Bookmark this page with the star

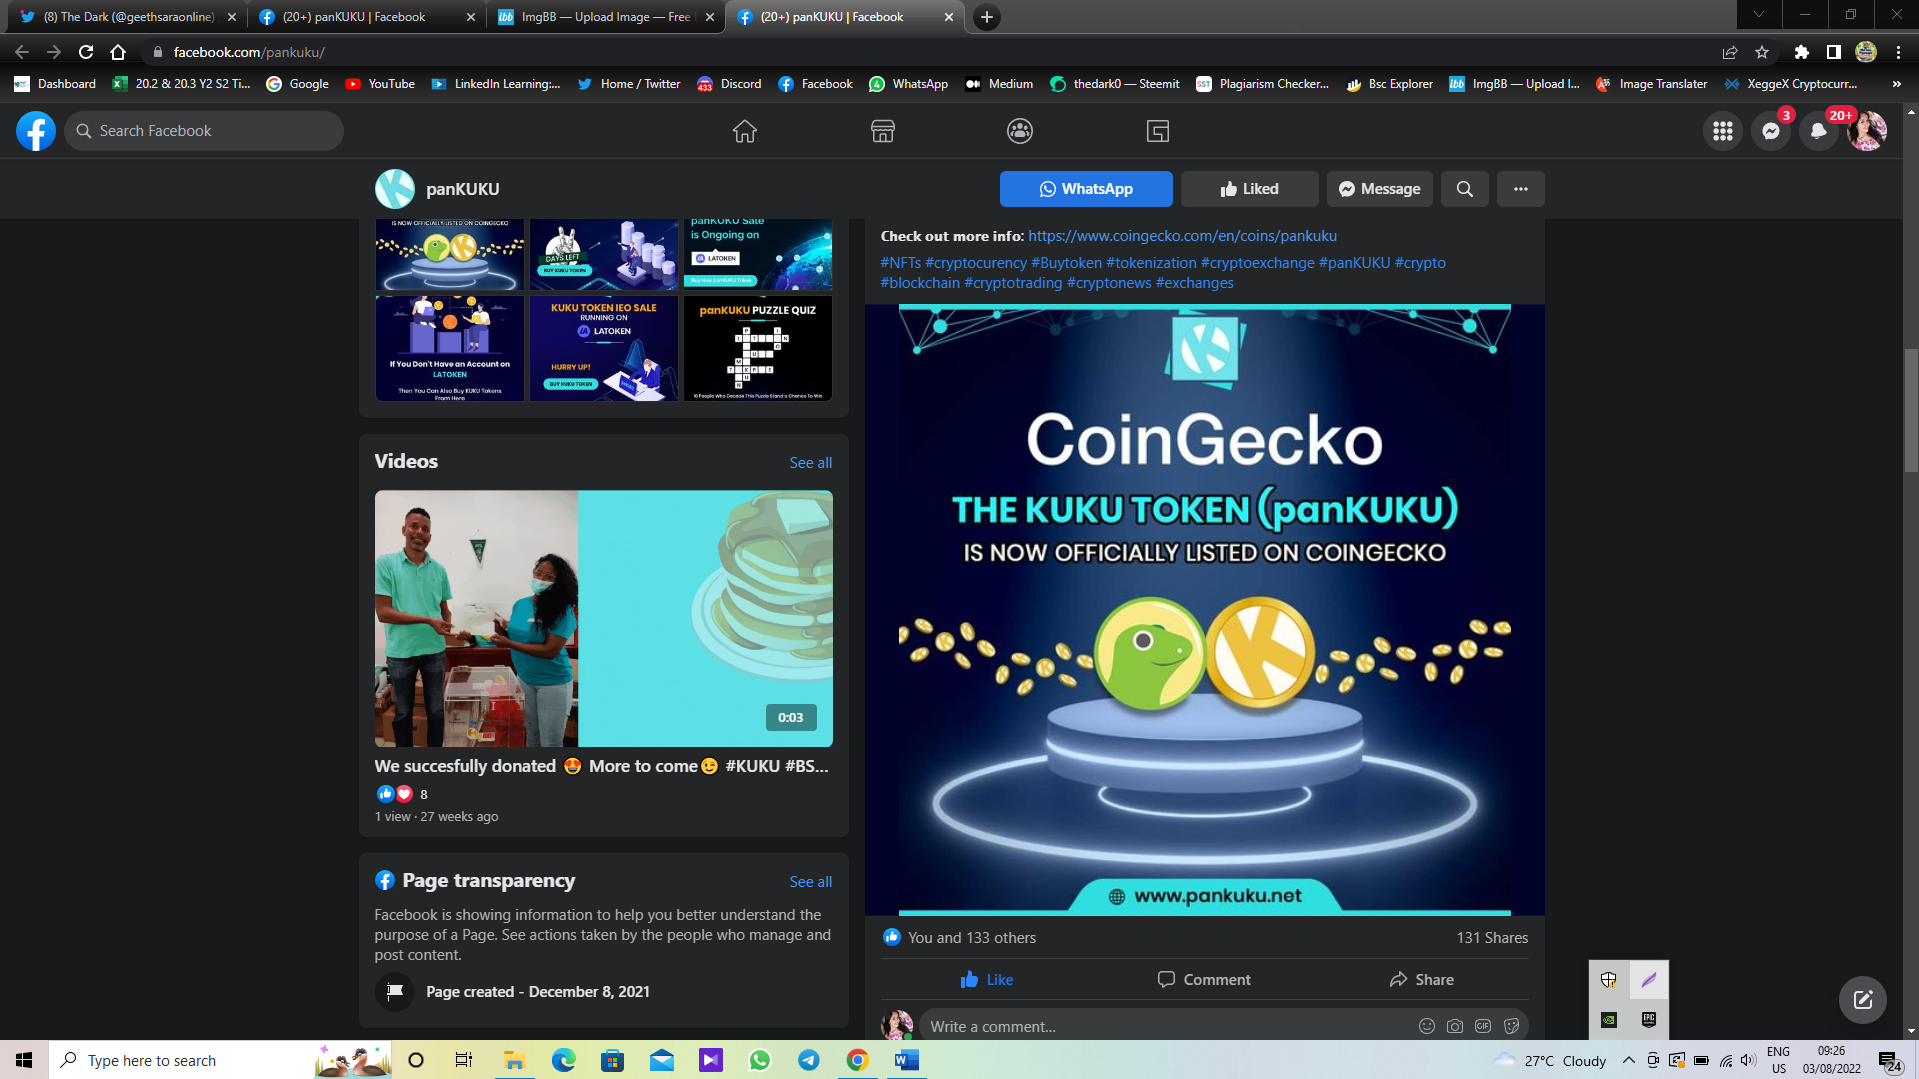point(1762,52)
